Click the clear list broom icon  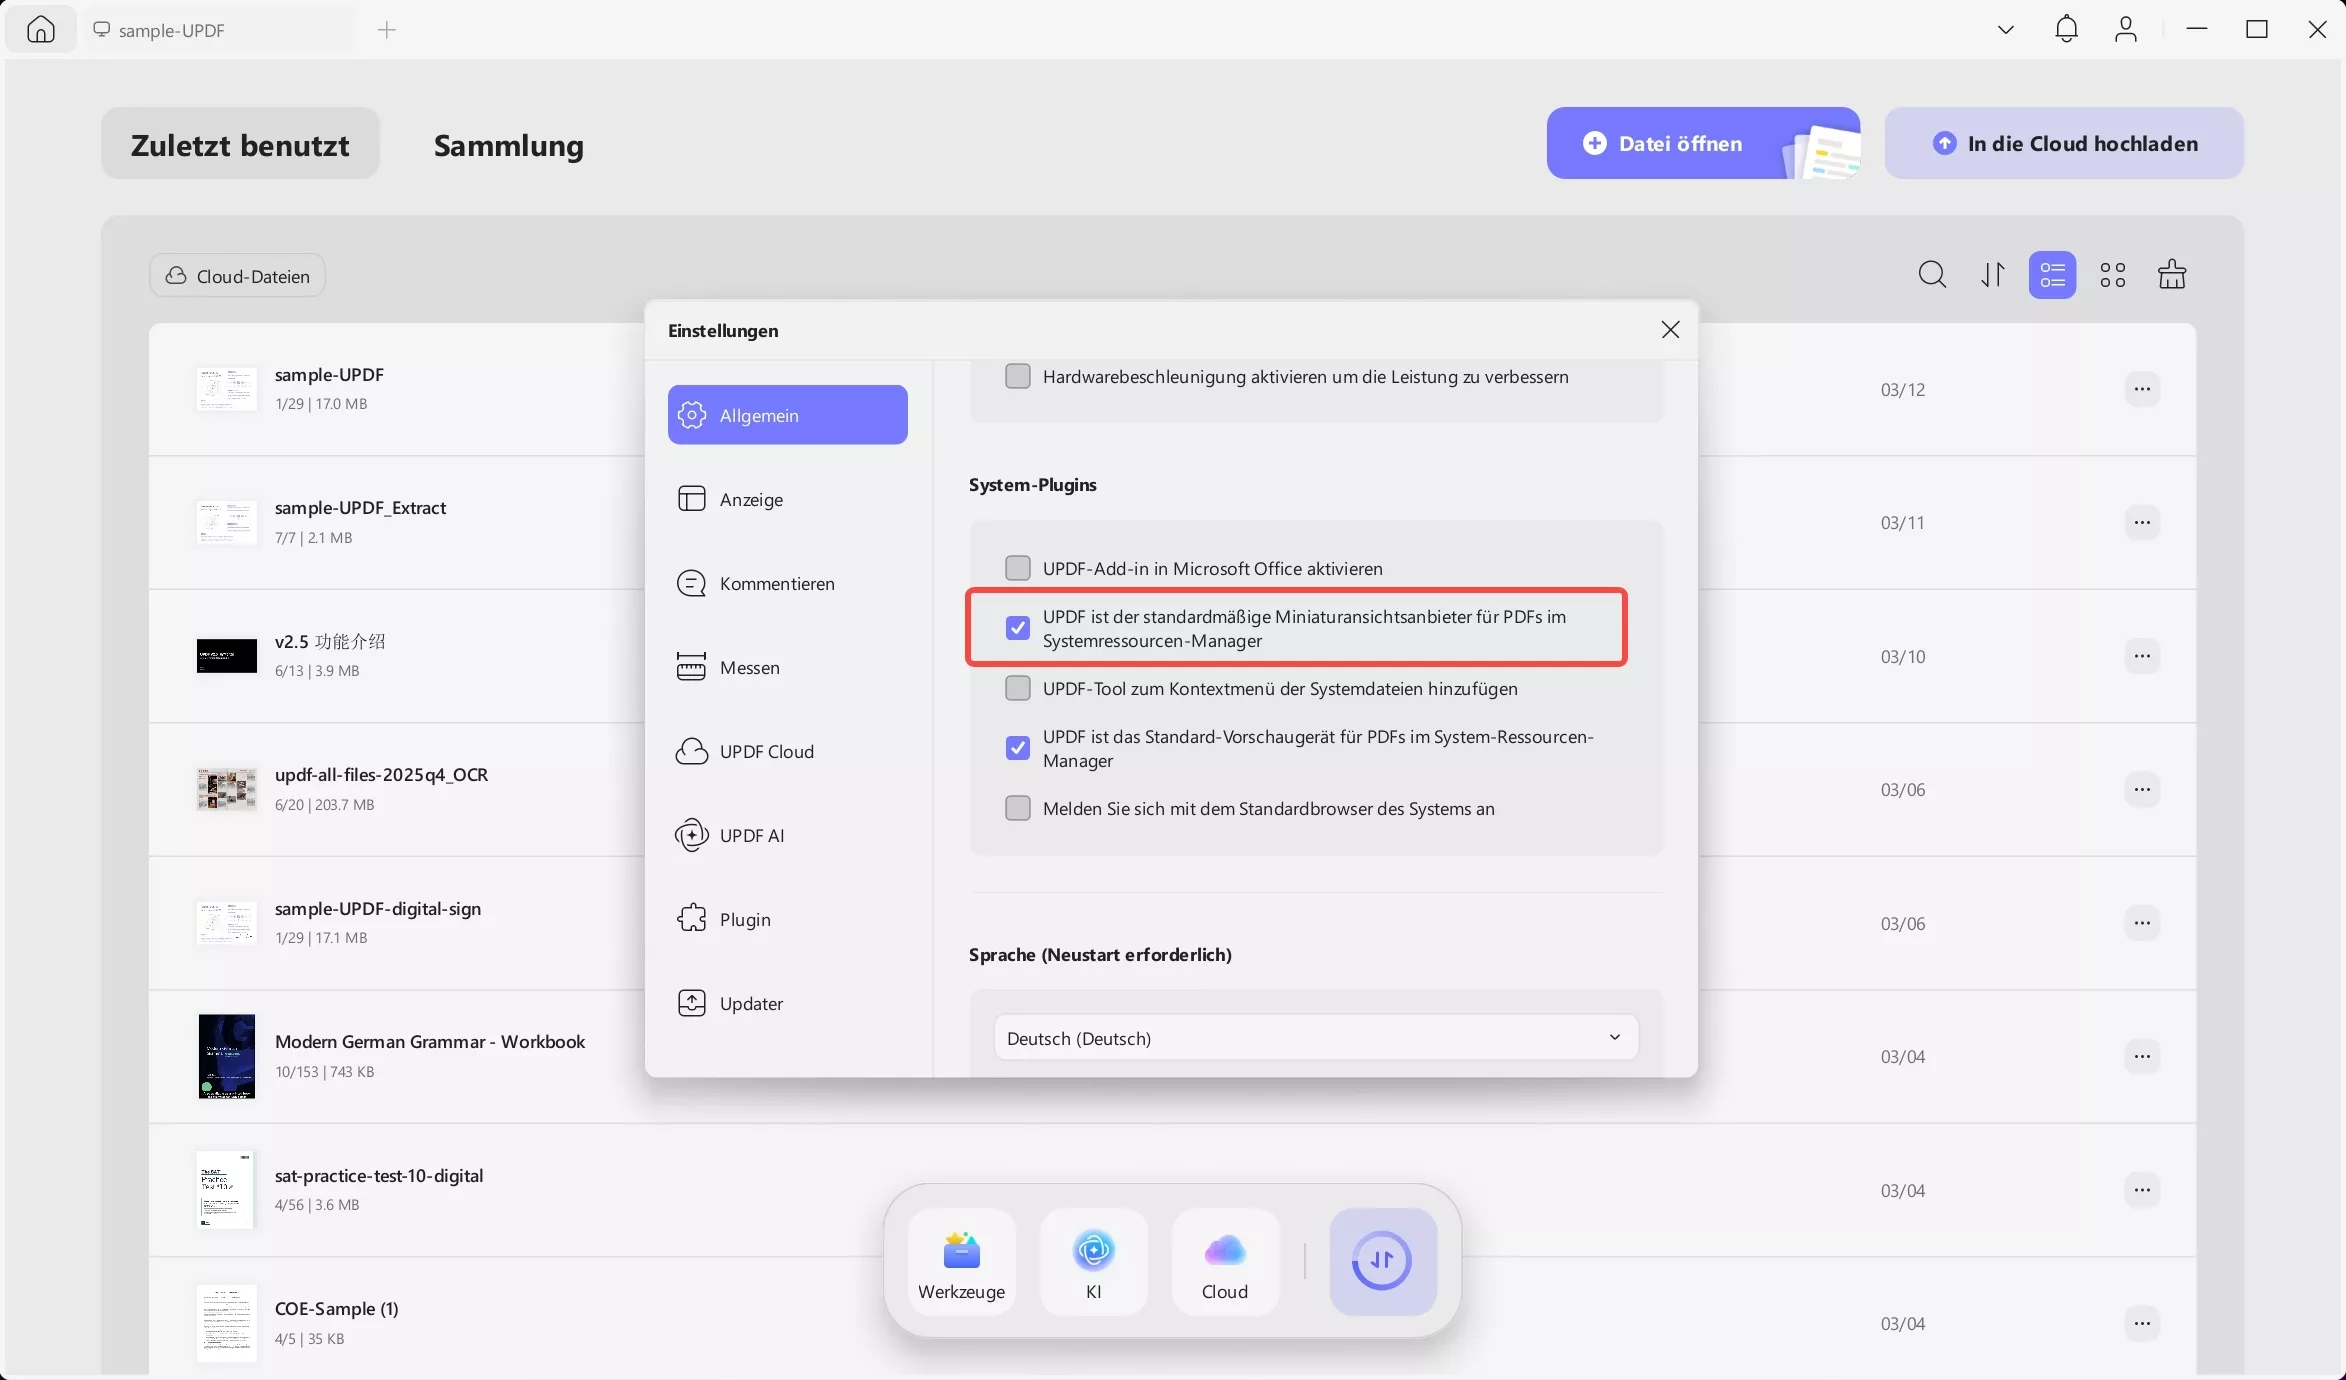2172,275
